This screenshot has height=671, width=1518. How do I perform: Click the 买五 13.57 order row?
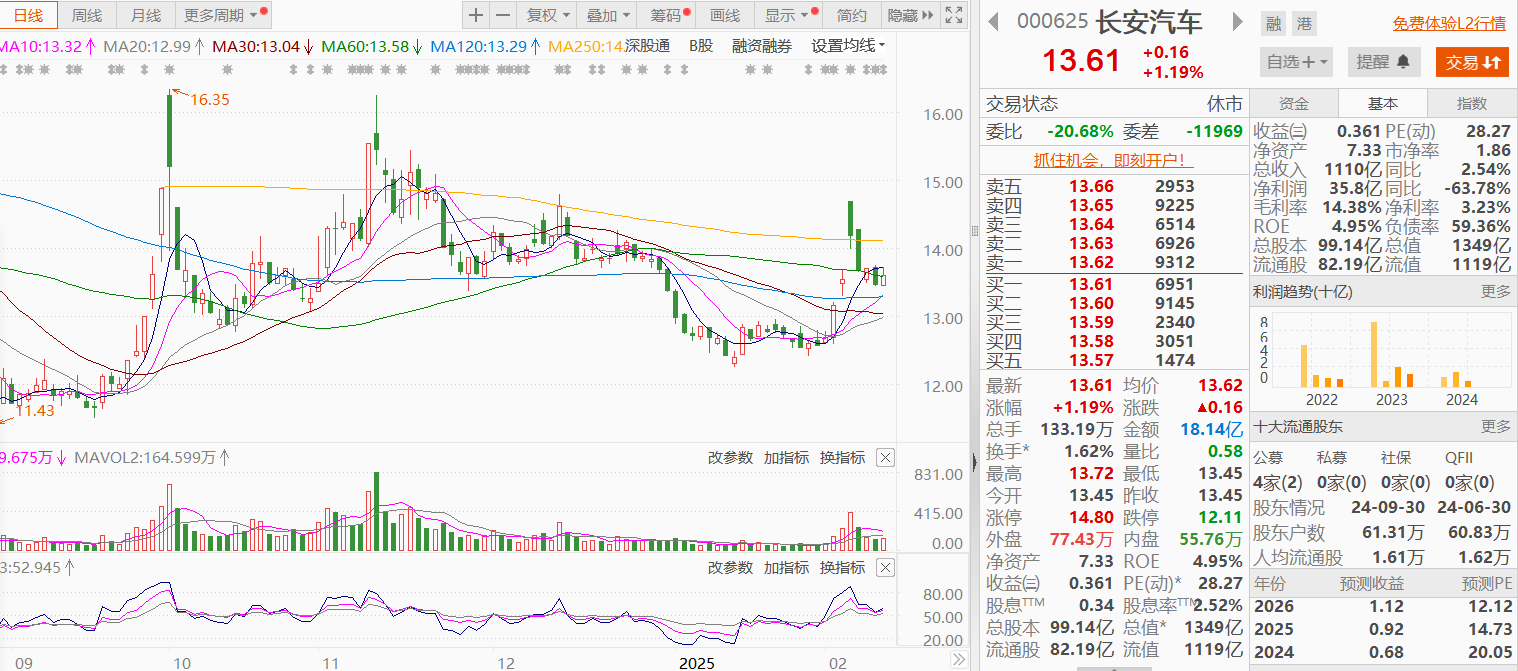(1113, 360)
